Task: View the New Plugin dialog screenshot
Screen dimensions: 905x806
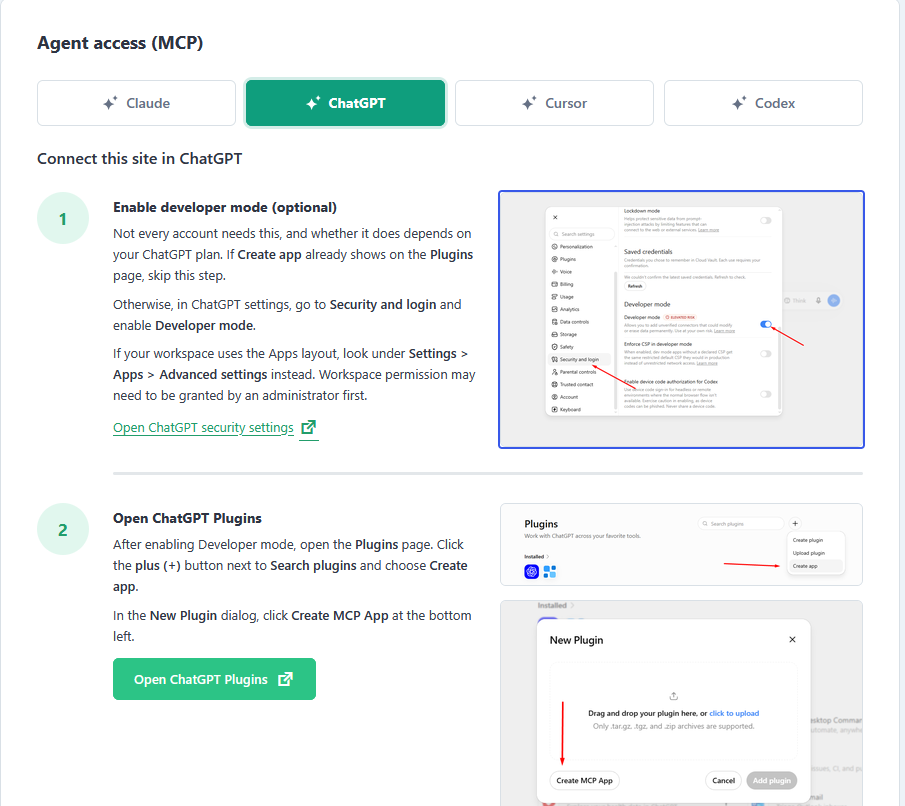Action: [x=681, y=703]
